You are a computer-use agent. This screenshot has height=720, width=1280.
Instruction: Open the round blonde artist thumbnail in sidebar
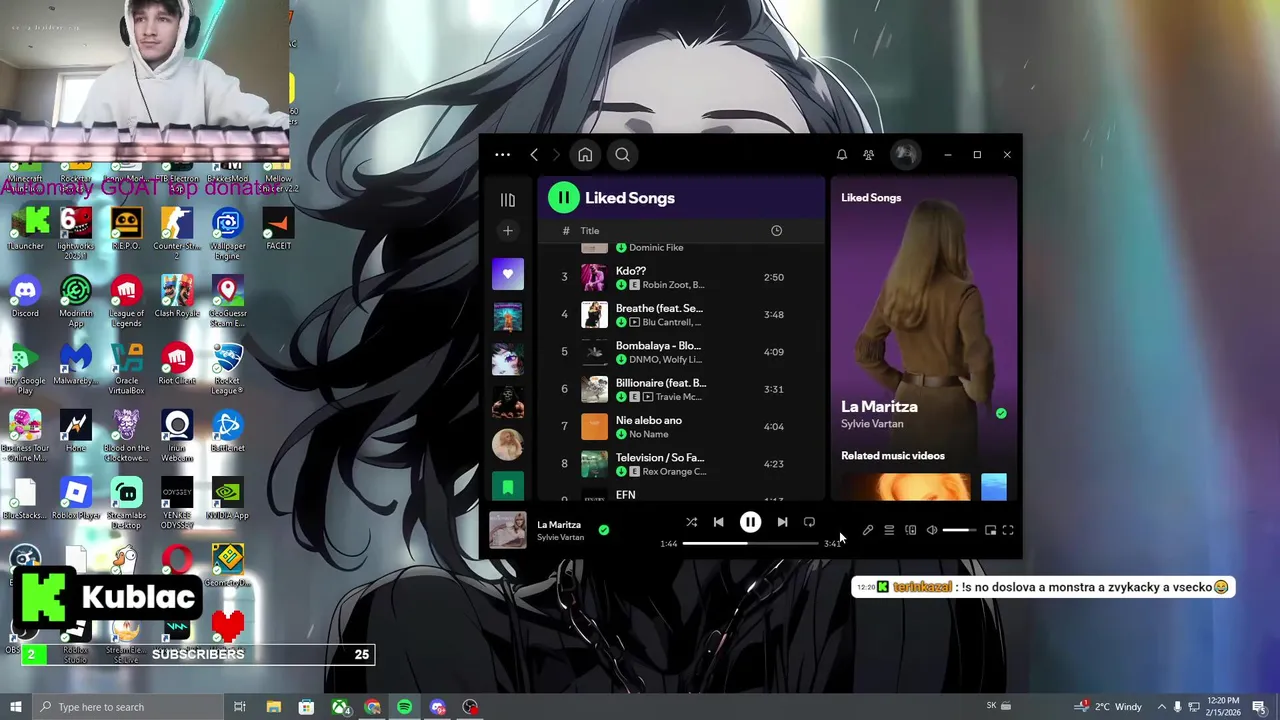point(508,444)
